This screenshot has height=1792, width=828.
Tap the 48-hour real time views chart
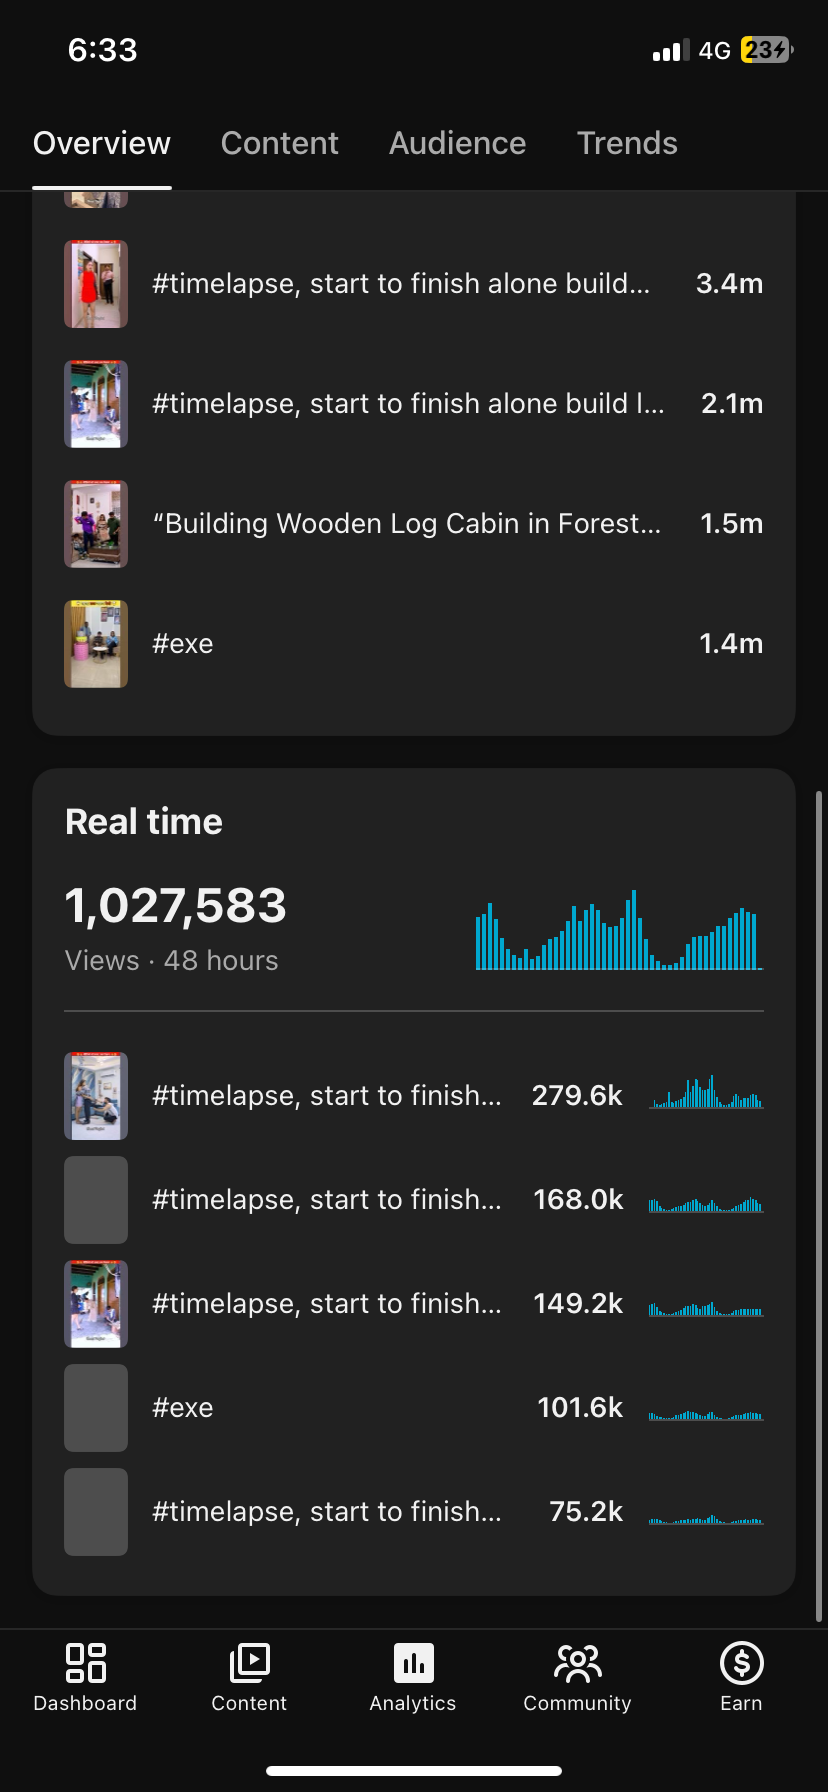tap(618, 931)
